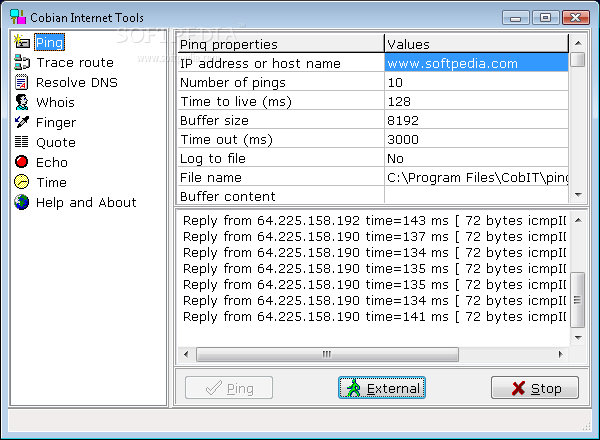
Task: Click the Trace route network icon
Action: click(22, 62)
